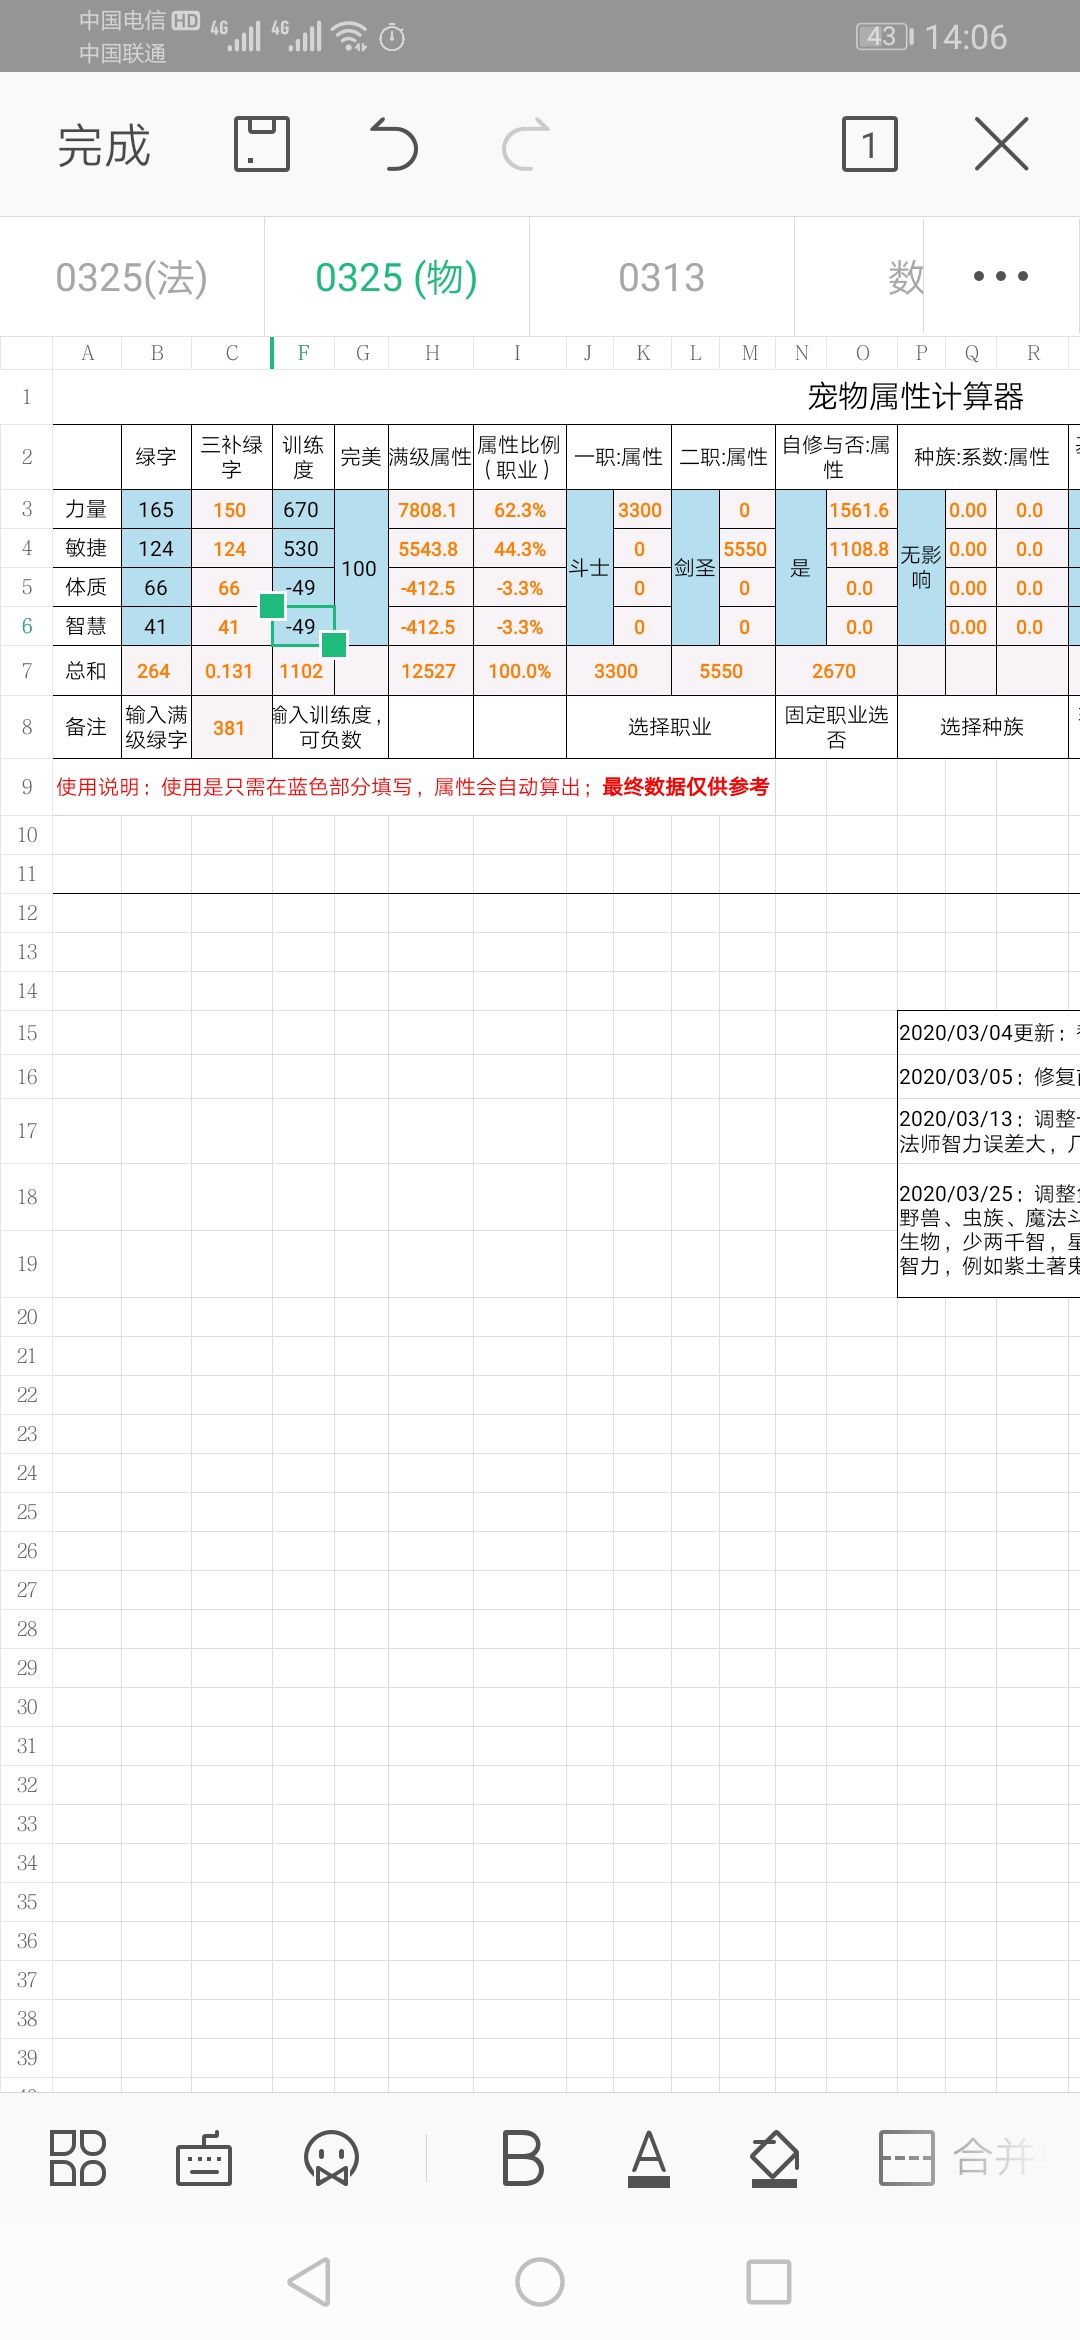Redo the undone edit
The height and width of the screenshot is (2340, 1080).
click(x=526, y=144)
